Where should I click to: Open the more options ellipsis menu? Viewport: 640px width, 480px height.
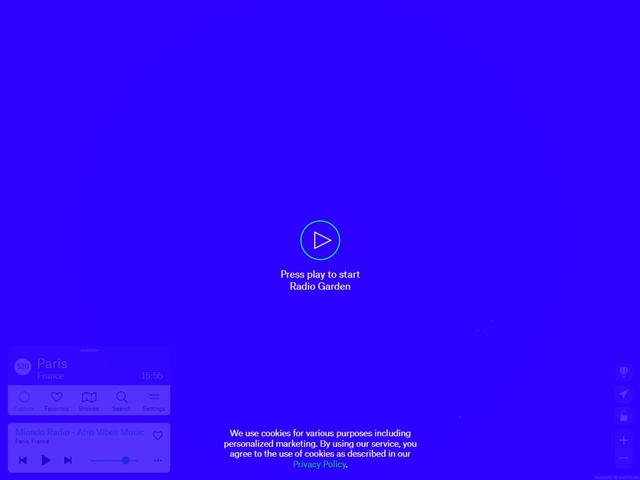[x=158, y=460]
